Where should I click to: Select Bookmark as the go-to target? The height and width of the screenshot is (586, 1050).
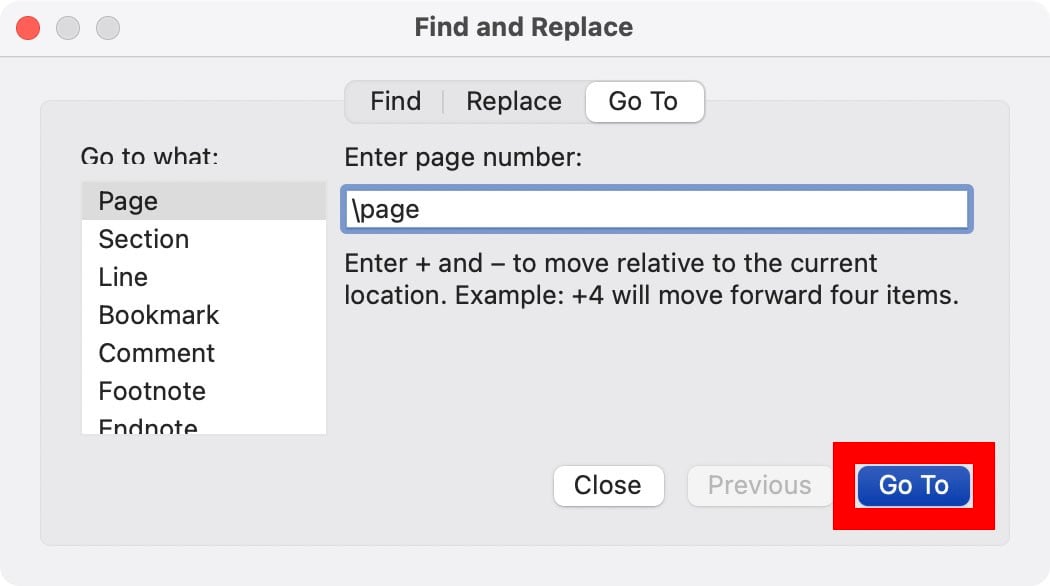[158, 315]
